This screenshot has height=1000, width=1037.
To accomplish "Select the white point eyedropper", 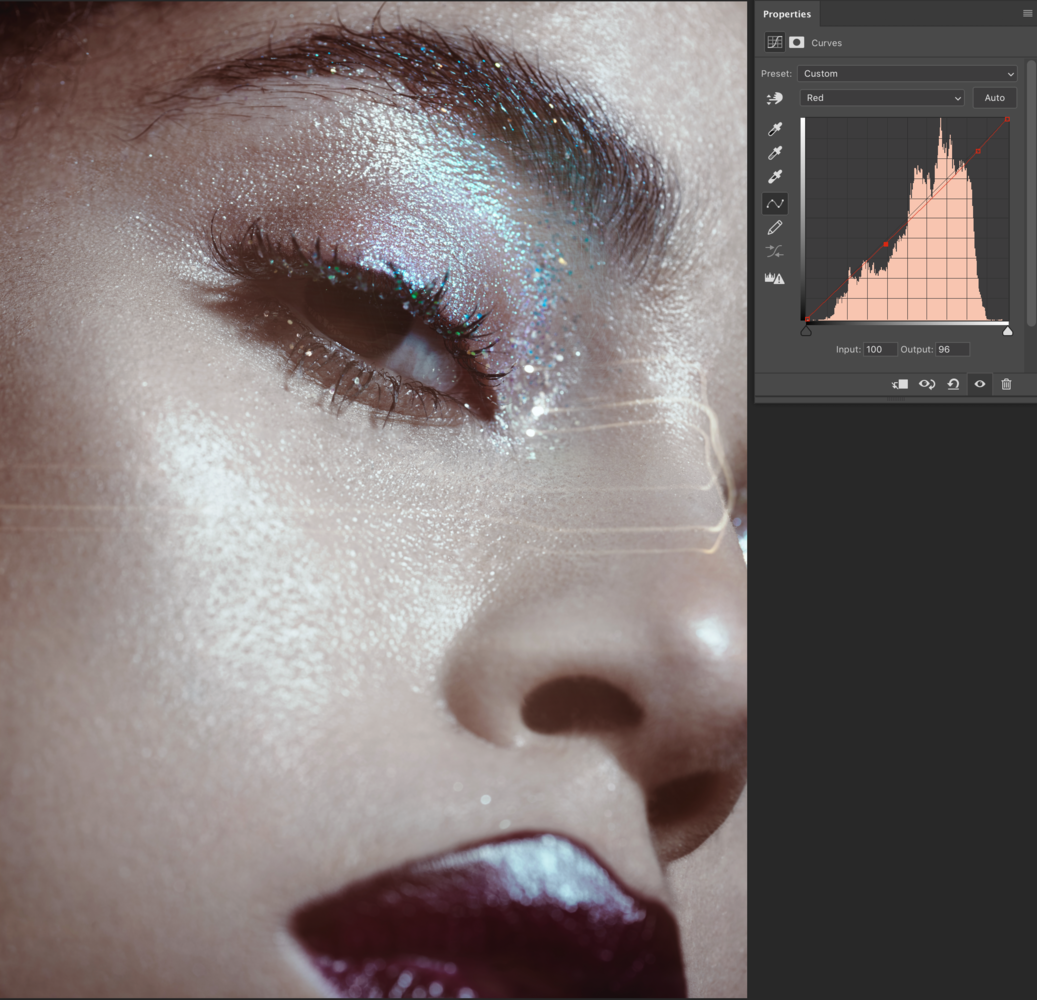I will coord(775,175).
